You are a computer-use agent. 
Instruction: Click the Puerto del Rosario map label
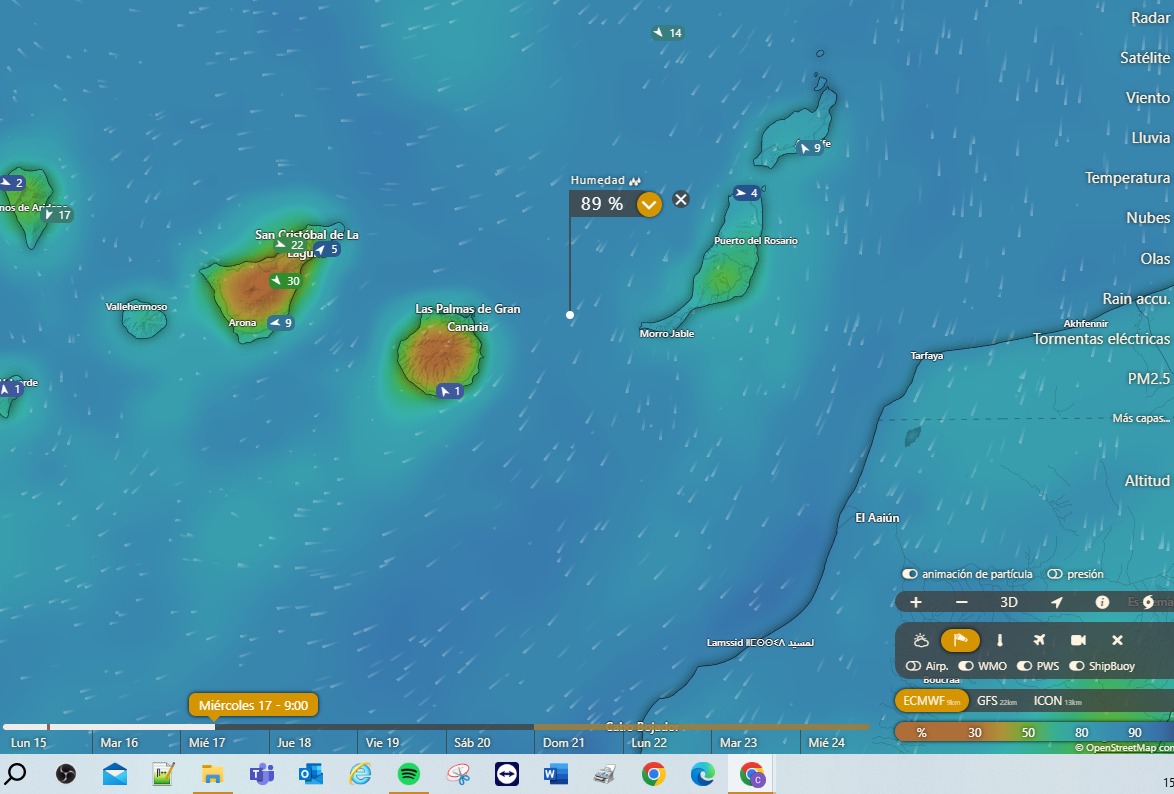pos(755,240)
